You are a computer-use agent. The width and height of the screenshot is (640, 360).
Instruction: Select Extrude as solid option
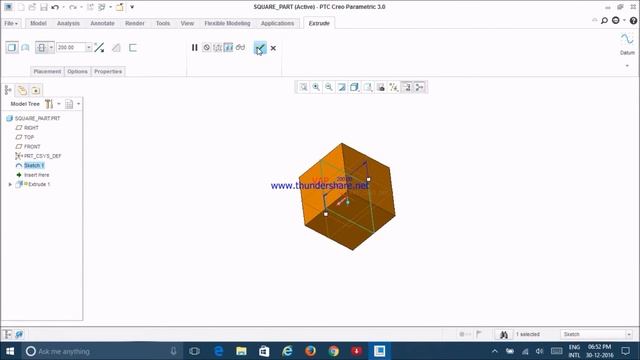(x=12, y=48)
